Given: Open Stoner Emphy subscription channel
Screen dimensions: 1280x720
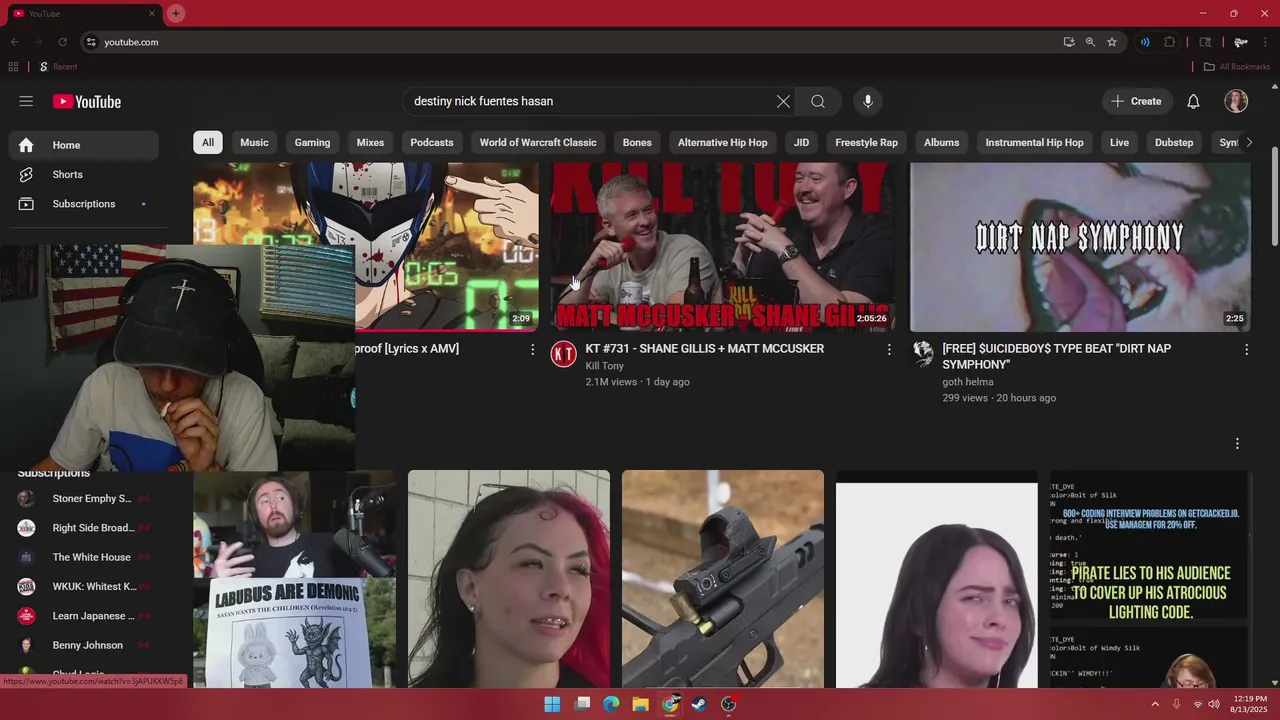Looking at the screenshot, I should [85, 498].
